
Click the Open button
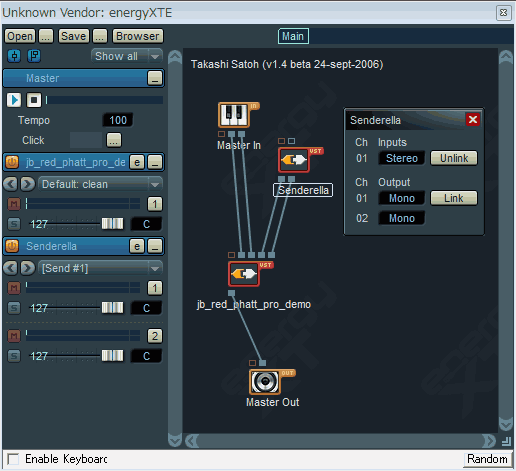point(20,36)
